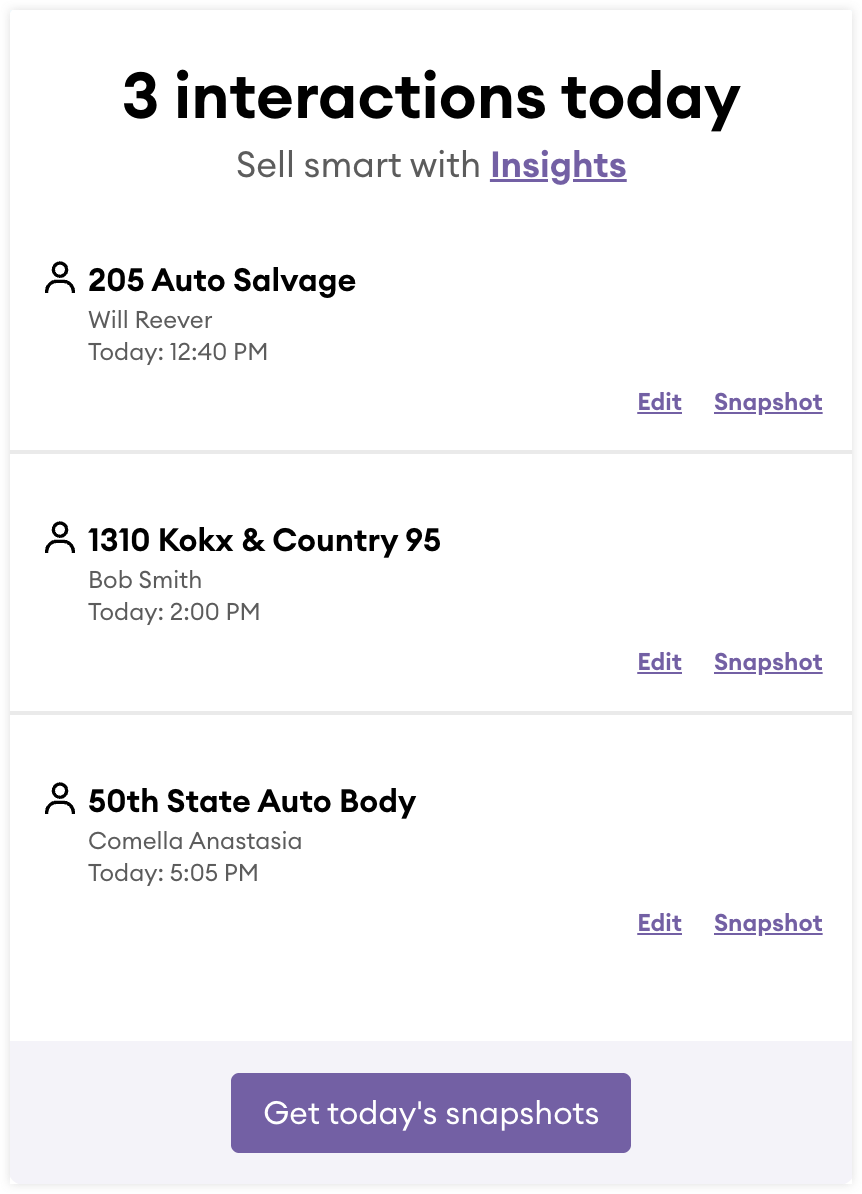Image resolution: width=862 pixels, height=1194 pixels.
Task: Click person icon beside 50th State Auto Body
Action: pyautogui.click(x=60, y=799)
